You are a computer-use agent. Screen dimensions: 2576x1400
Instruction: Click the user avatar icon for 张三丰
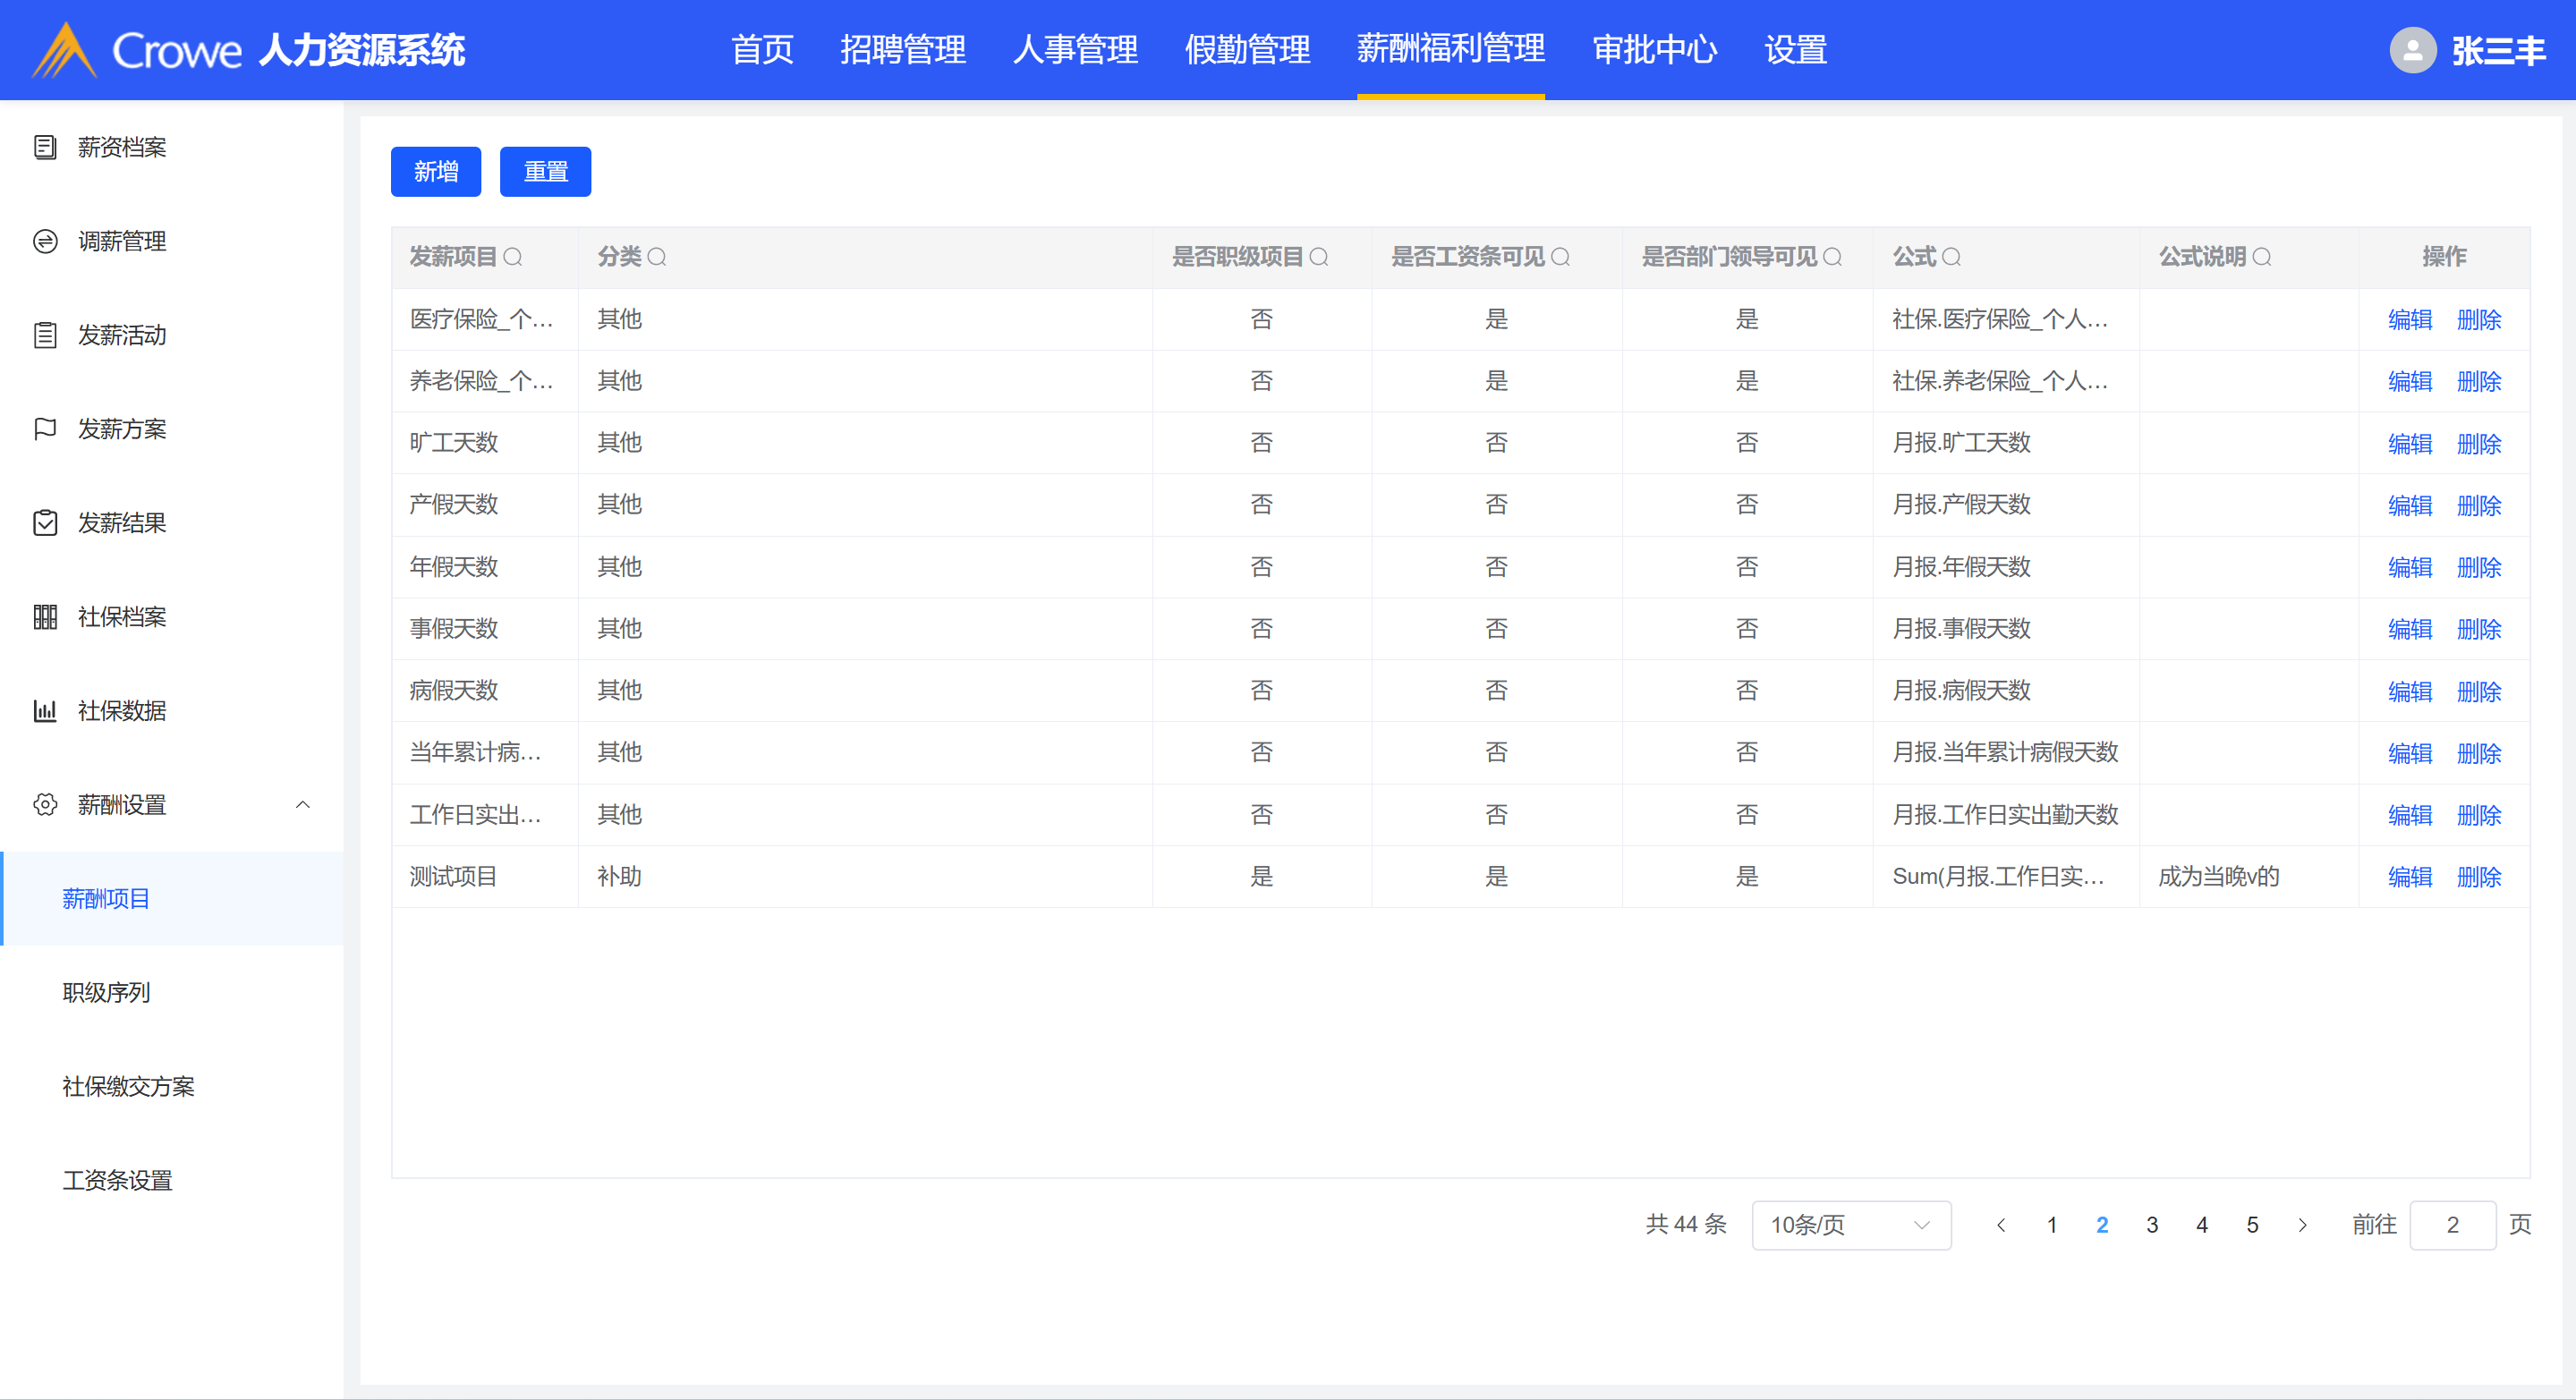coord(2412,50)
